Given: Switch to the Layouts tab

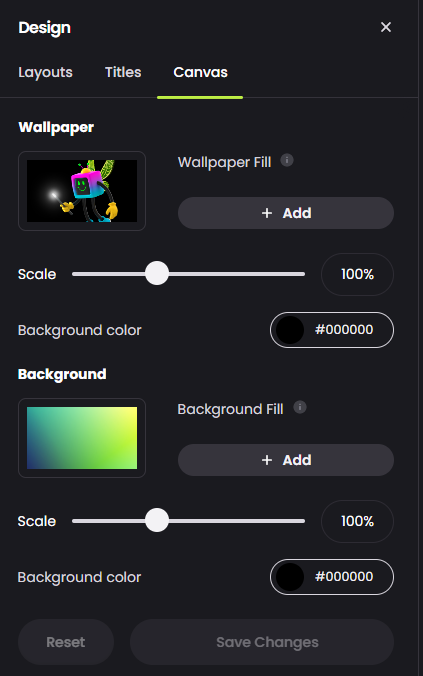Looking at the screenshot, I should pyautogui.click(x=45, y=72).
